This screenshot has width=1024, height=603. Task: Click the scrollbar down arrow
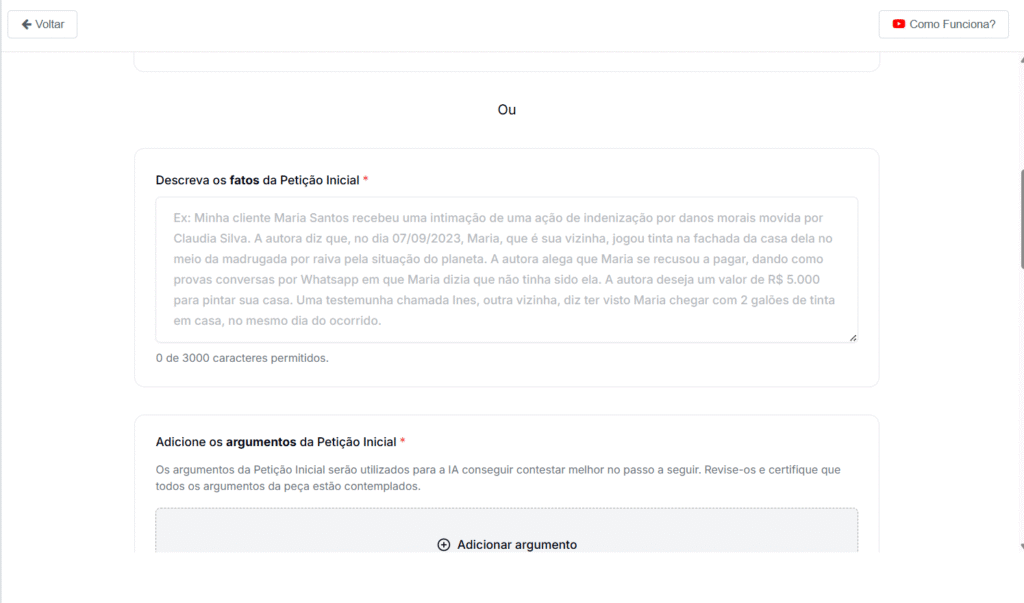[1019, 546]
